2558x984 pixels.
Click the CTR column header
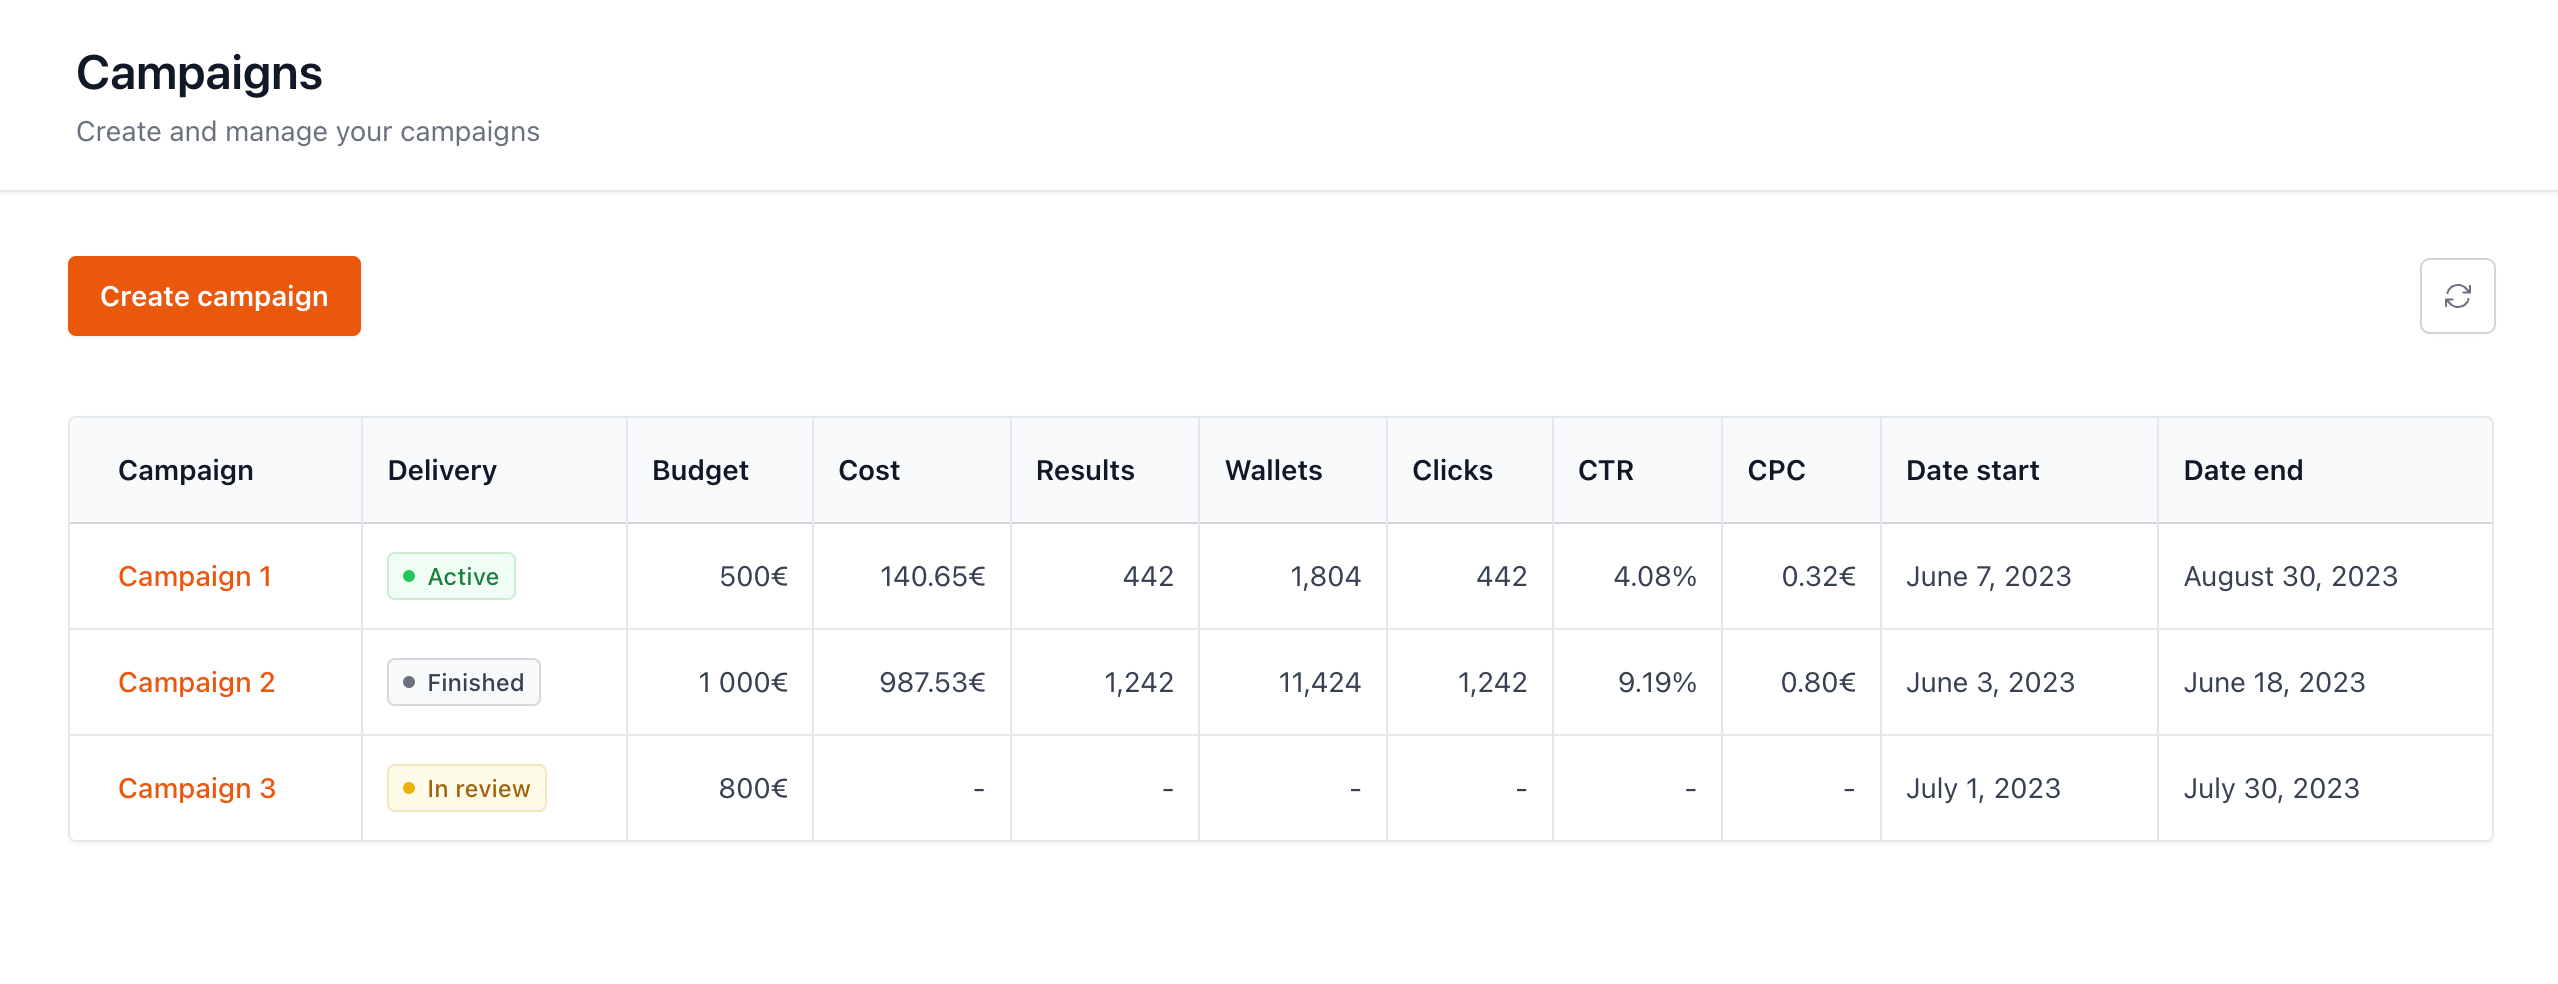click(1605, 471)
